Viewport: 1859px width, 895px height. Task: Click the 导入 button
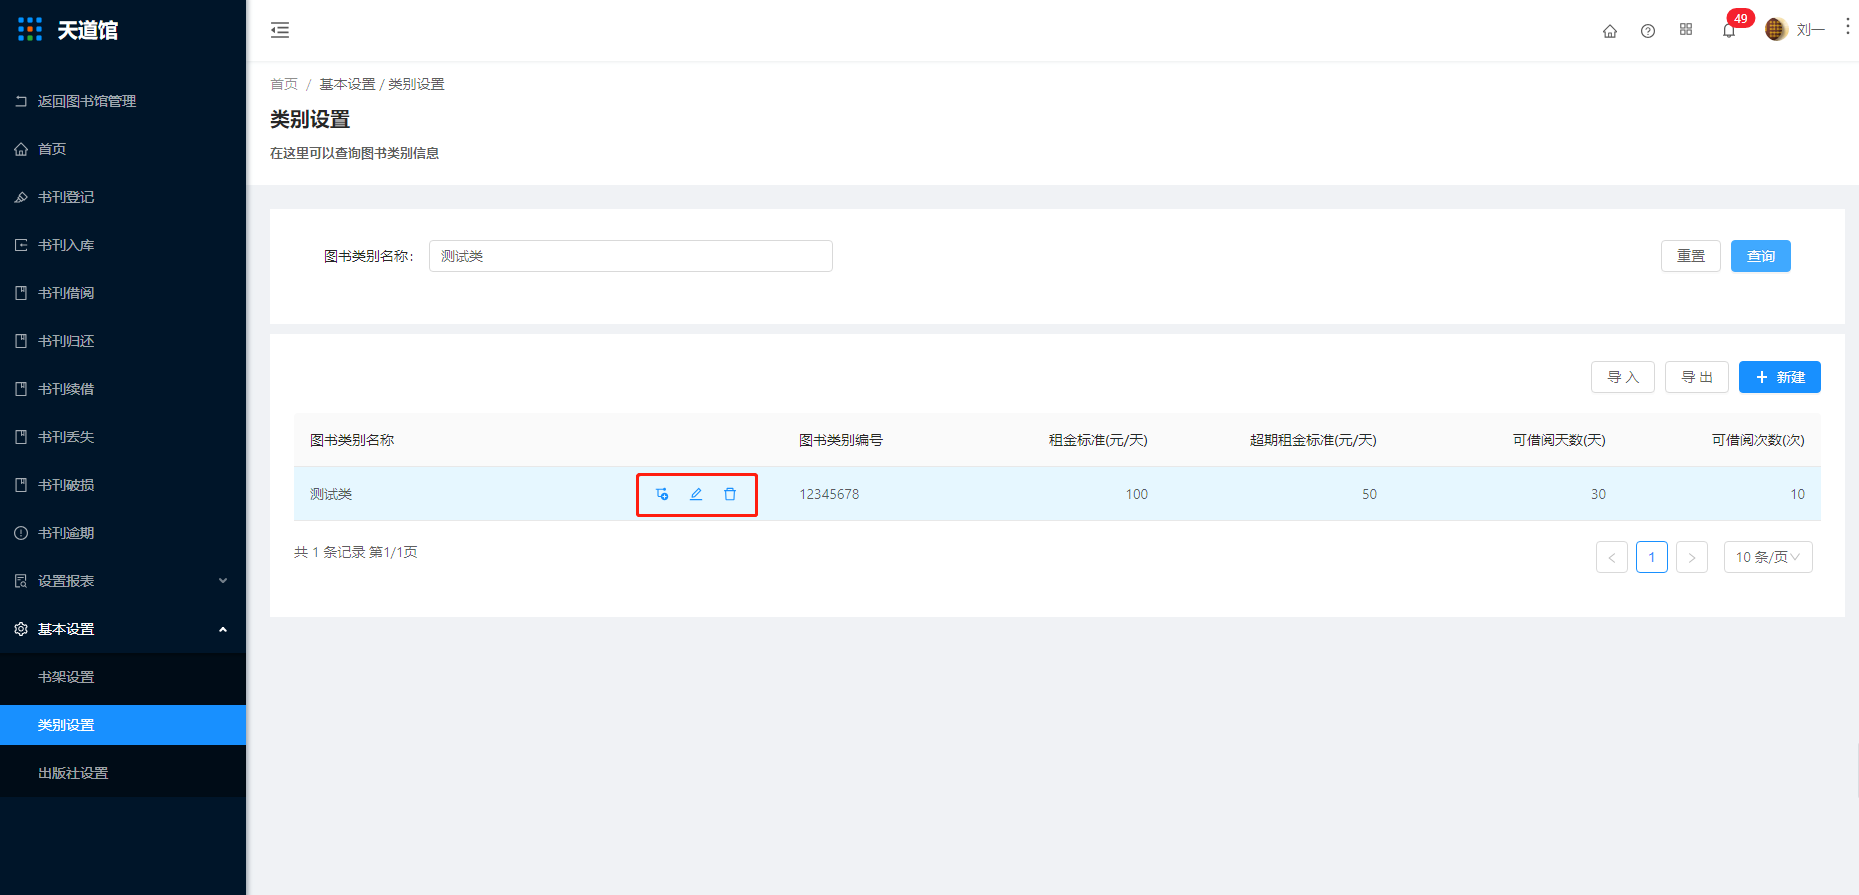(x=1623, y=377)
